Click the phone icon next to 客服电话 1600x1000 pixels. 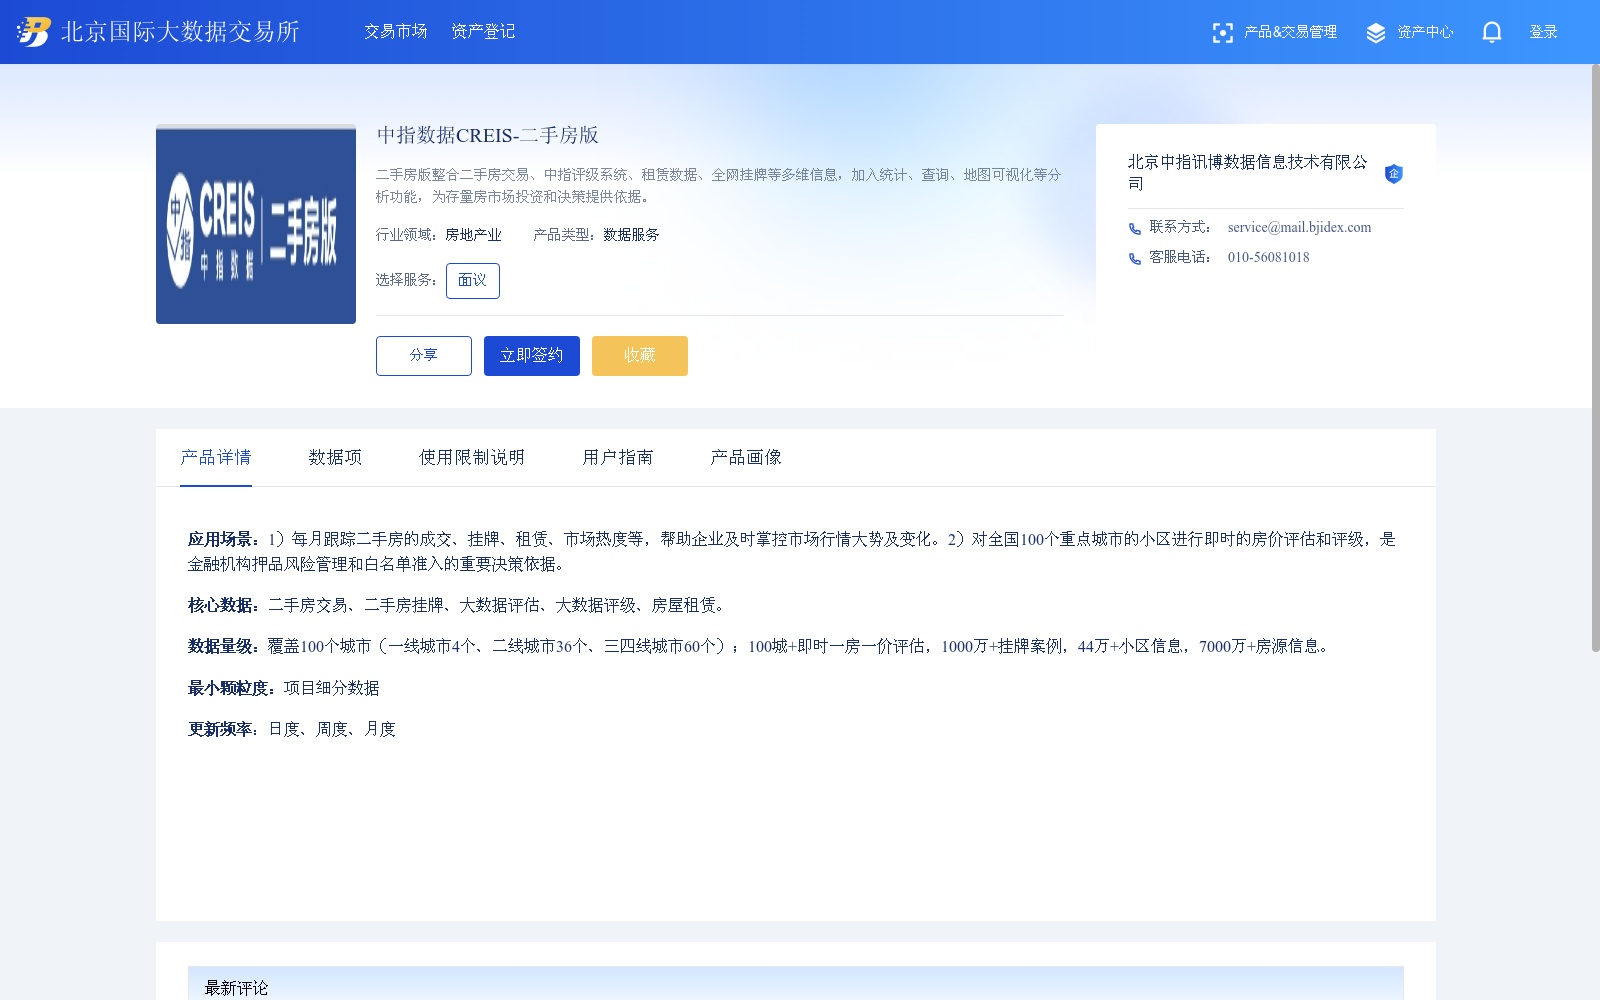(1134, 258)
